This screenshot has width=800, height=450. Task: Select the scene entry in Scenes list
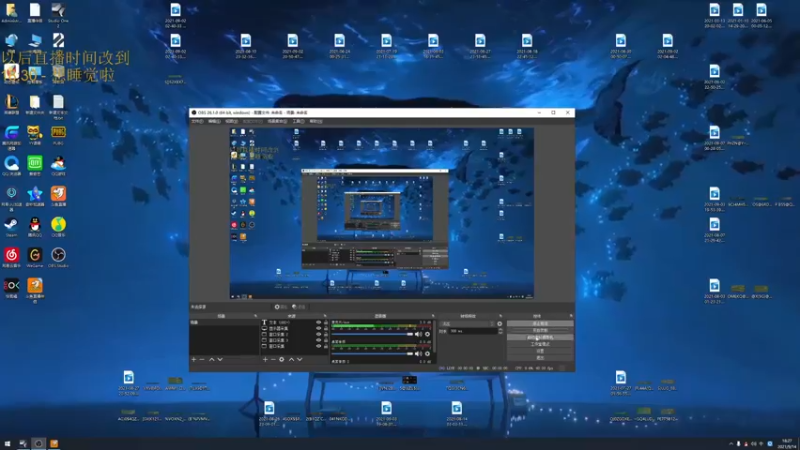[224, 322]
